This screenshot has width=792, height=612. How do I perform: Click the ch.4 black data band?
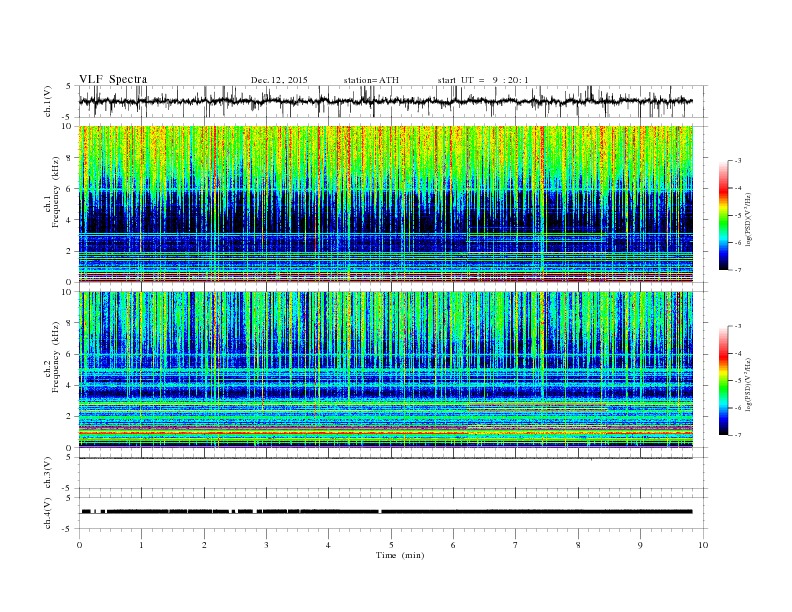[x=386, y=512]
